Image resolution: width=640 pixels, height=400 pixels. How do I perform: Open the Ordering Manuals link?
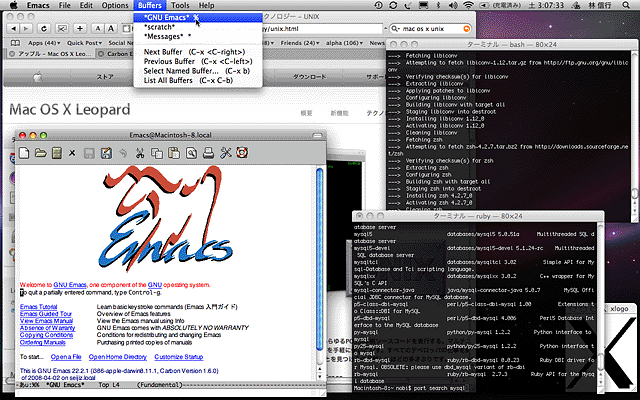pos(42,342)
